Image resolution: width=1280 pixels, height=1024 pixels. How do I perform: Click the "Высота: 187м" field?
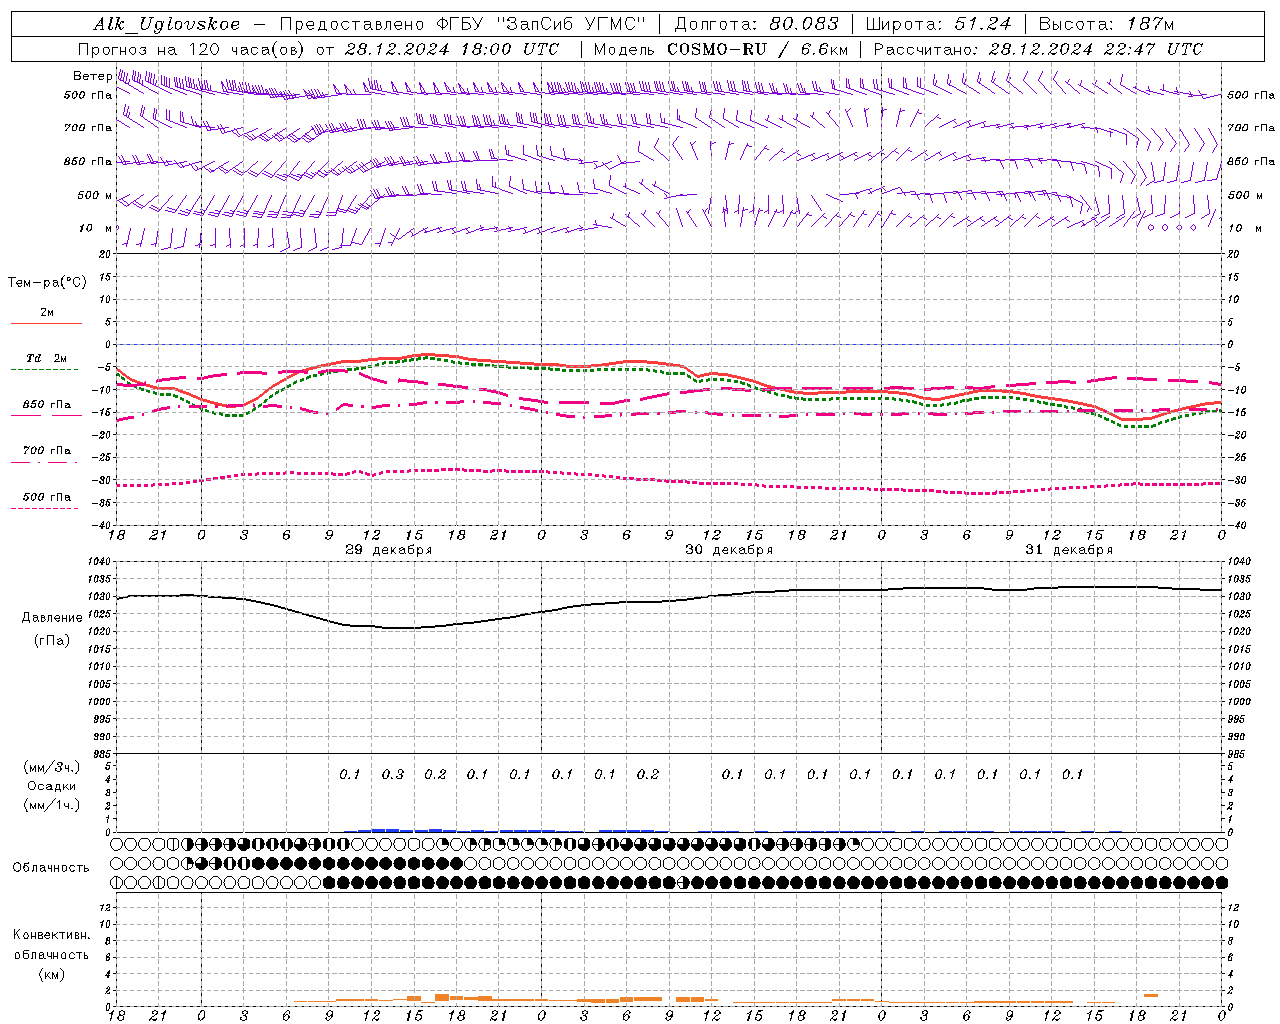pyautogui.click(x=1106, y=24)
